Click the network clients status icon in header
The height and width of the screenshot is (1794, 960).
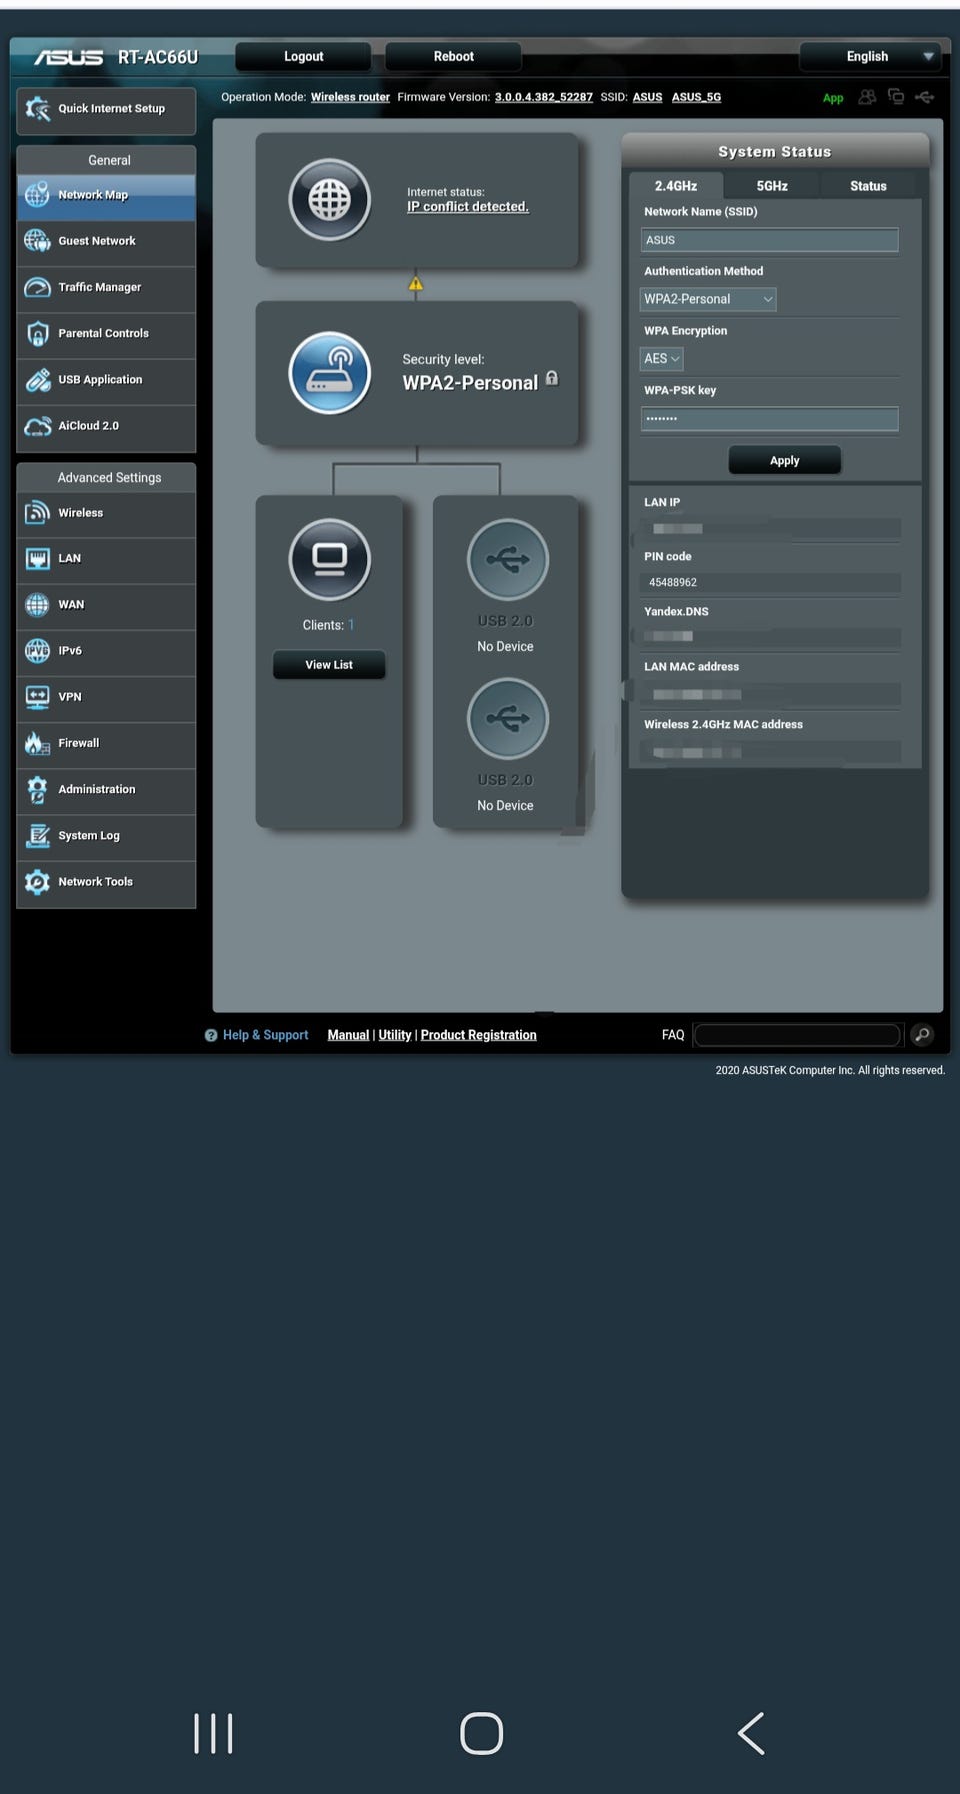(896, 97)
